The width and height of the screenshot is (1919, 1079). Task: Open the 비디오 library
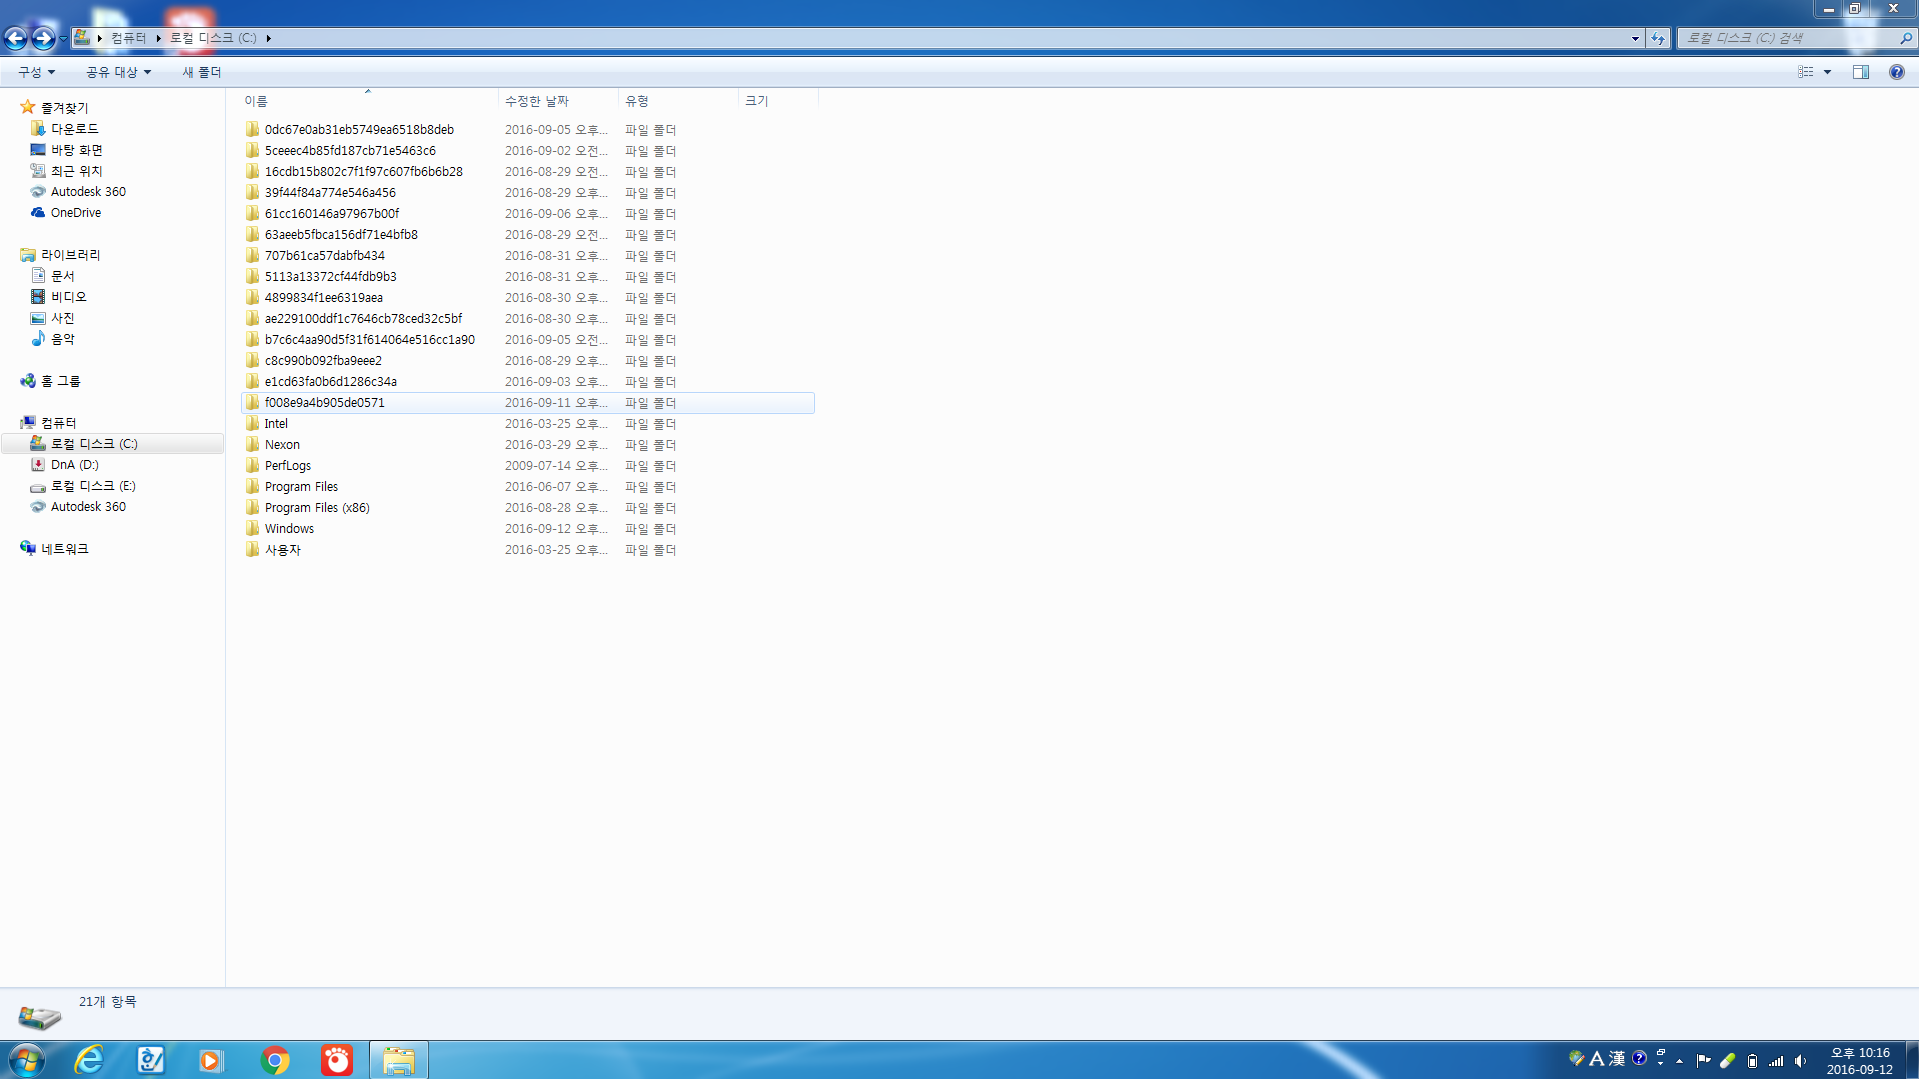(69, 297)
